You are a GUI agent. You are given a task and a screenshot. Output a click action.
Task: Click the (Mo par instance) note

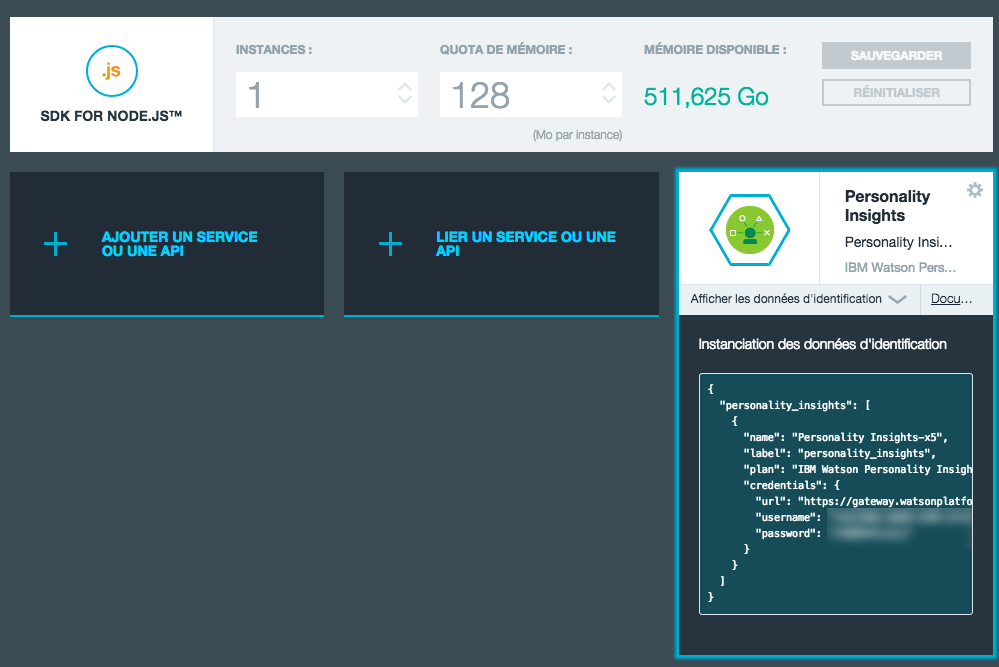(x=577, y=135)
